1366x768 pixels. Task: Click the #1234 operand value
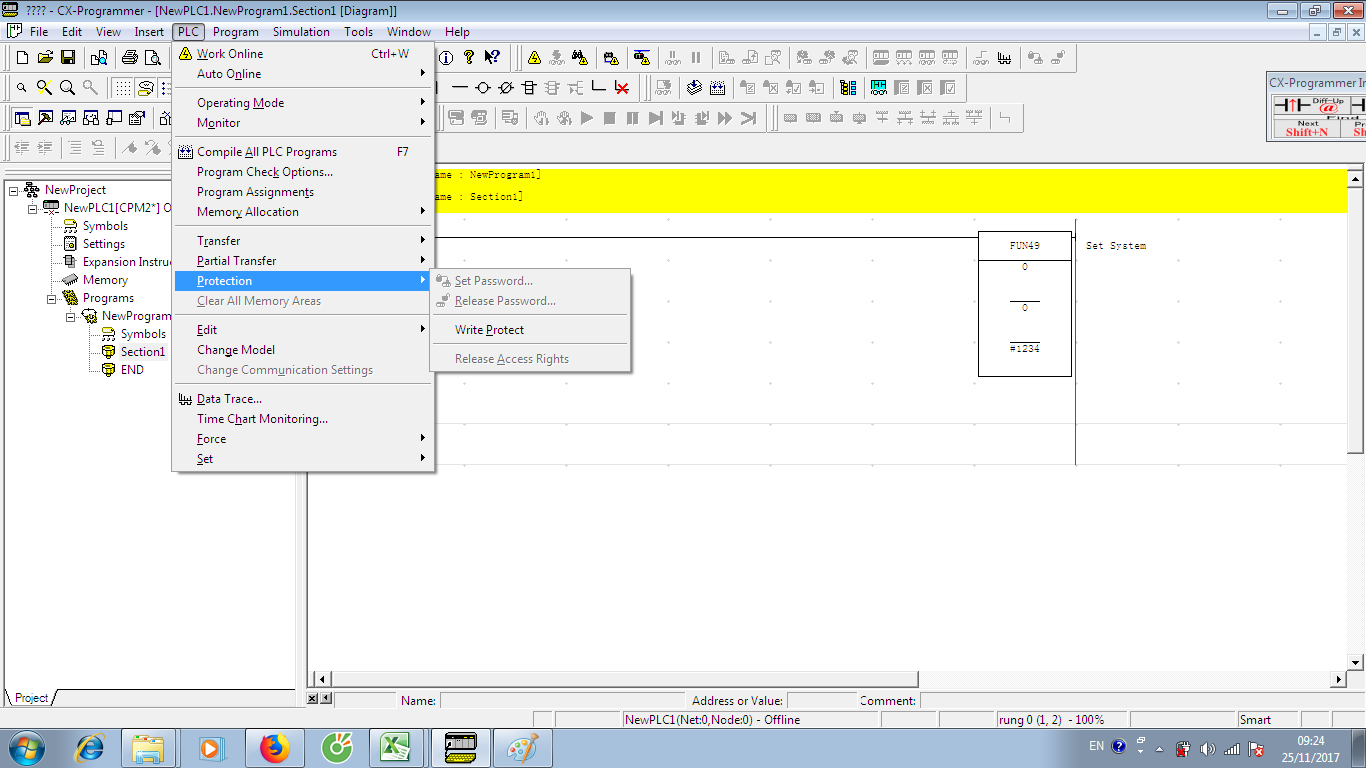[1025, 348]
